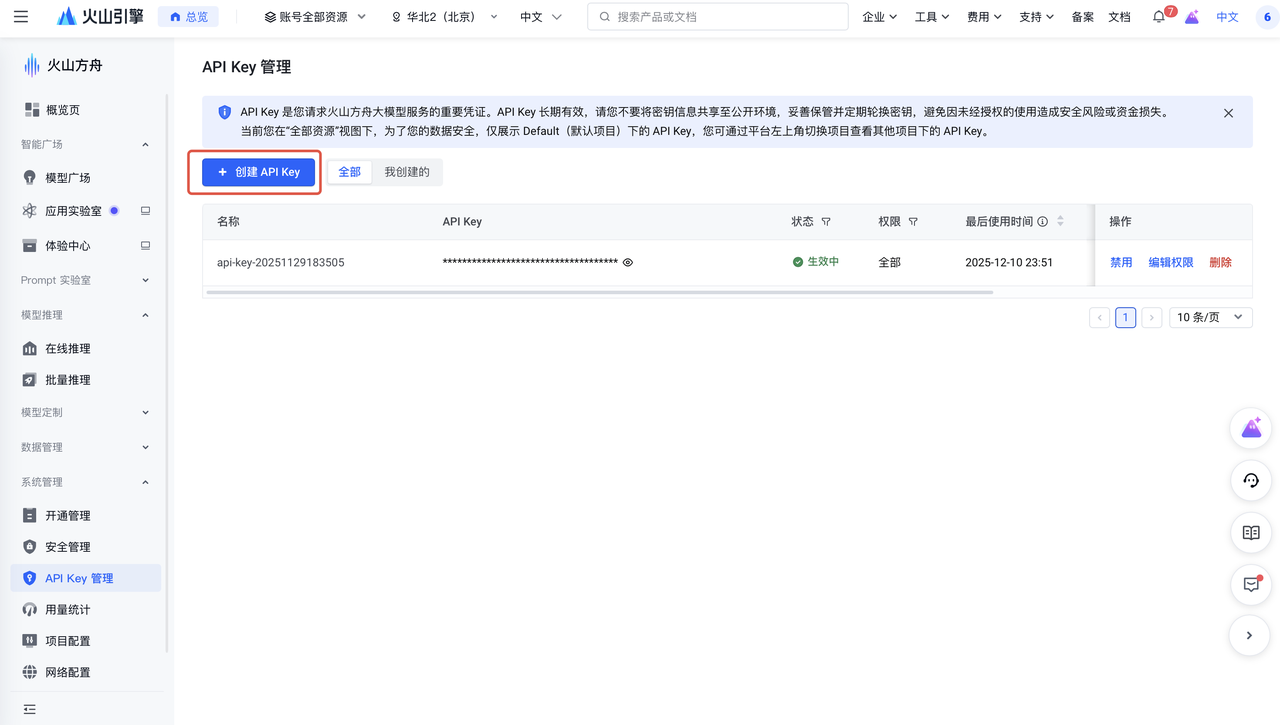Open the hamburger menu icon top left
The height and width of the screenshot is (725, 1280).
(x=22, y=16)
